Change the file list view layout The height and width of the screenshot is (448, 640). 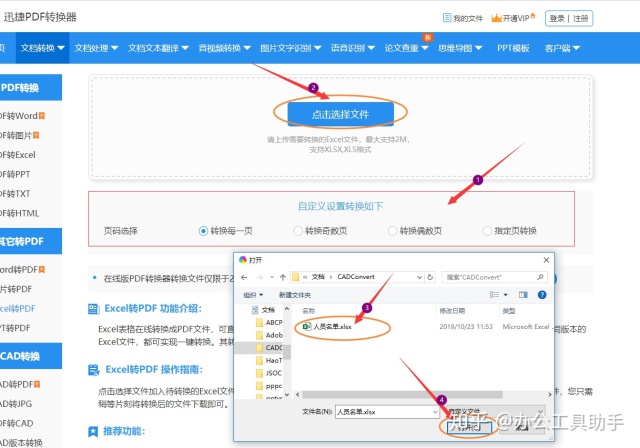tap(494, 295)
